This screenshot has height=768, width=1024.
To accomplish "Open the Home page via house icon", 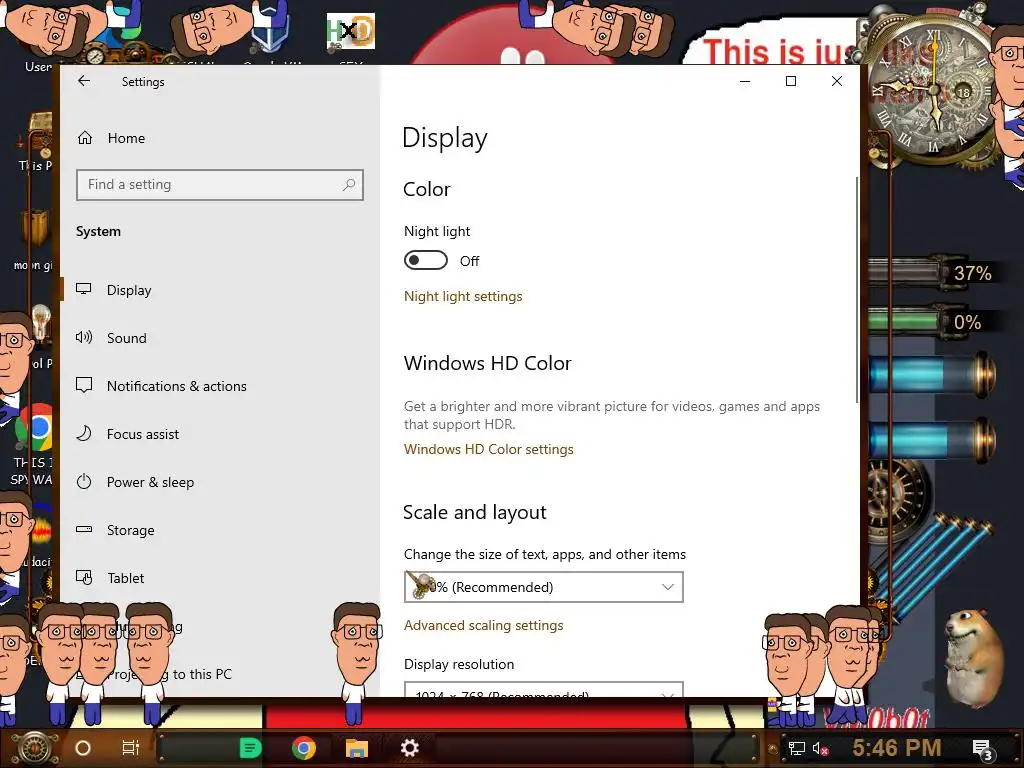I will (85, 138).
